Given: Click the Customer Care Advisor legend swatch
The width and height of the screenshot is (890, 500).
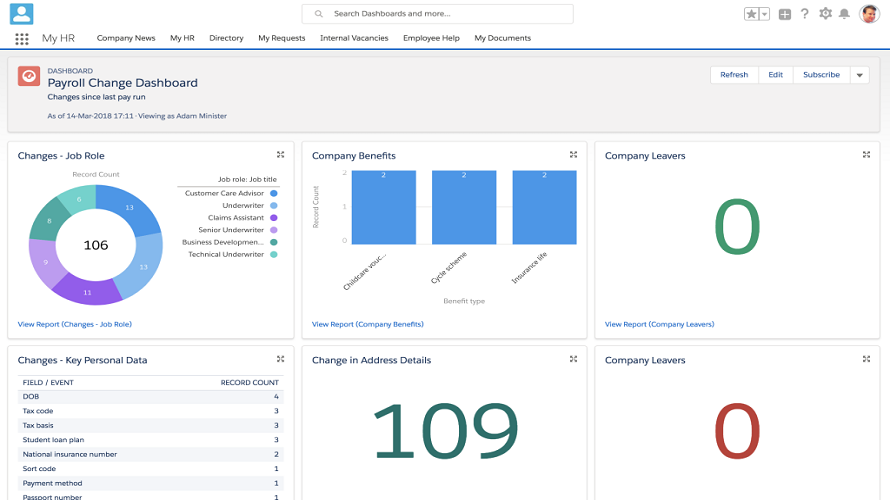Looking at the screenshot, I should coord(274,193).
